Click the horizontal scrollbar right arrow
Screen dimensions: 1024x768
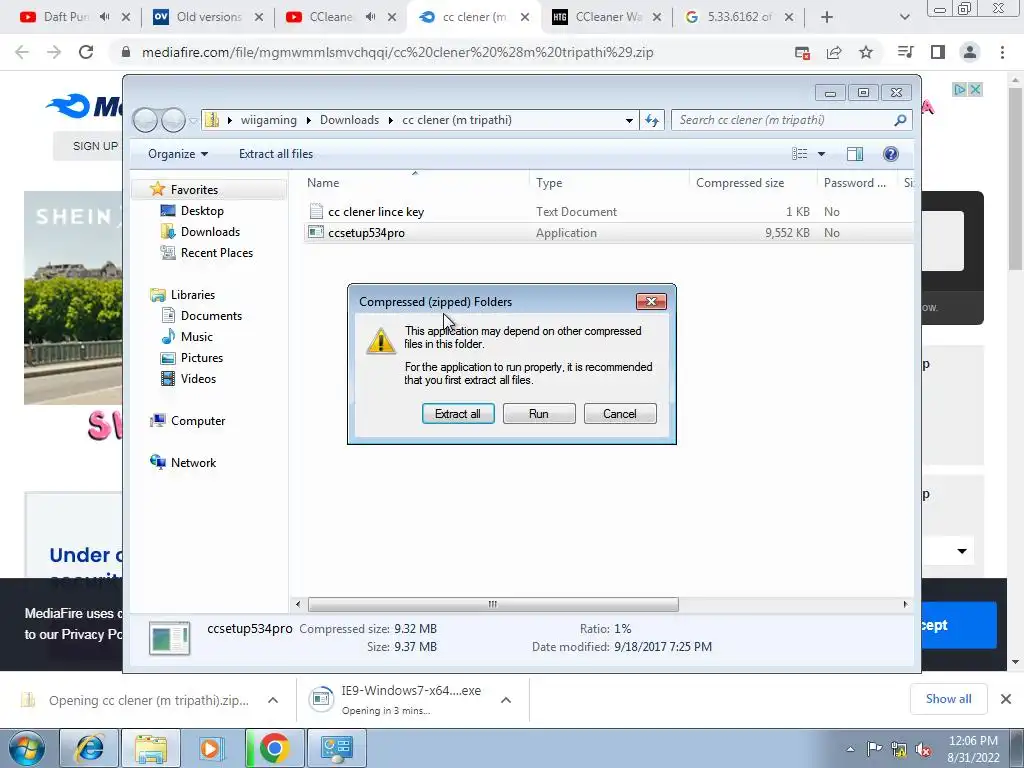[905, 605]
